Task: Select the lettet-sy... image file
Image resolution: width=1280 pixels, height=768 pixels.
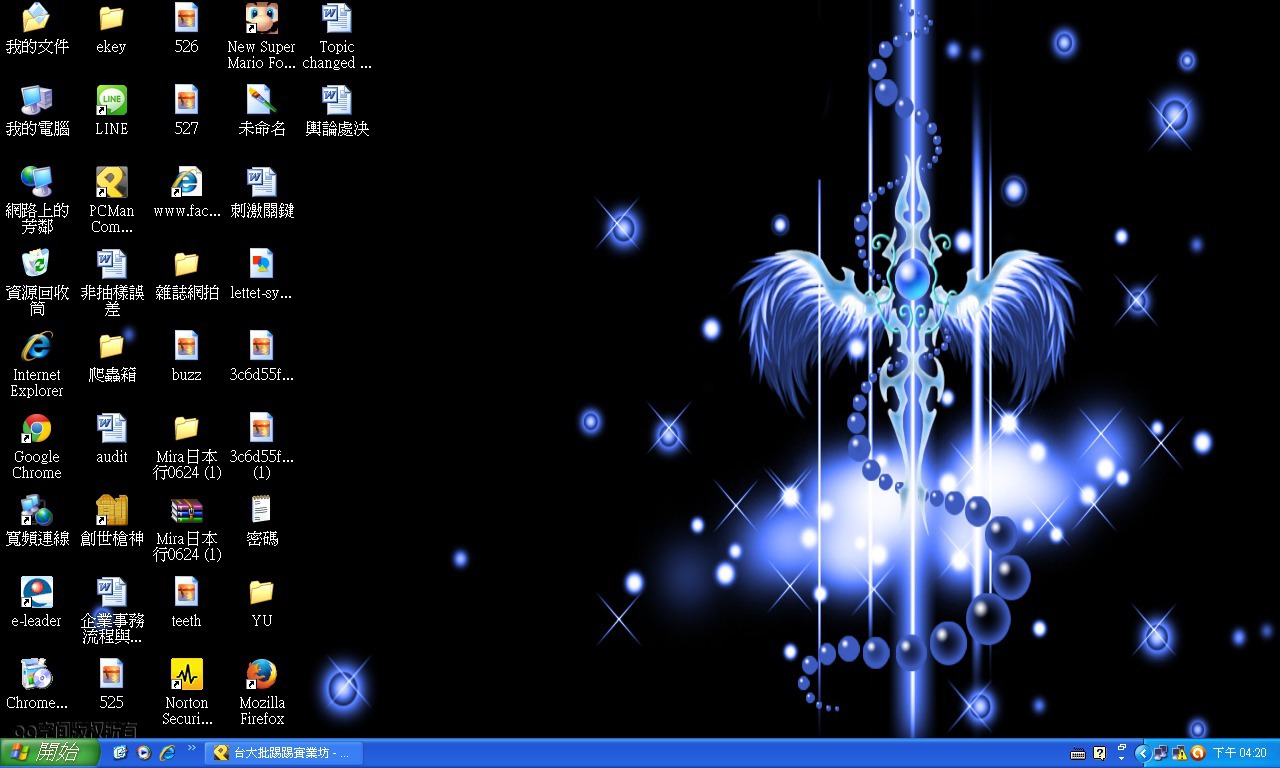Action: click(262, 264)
